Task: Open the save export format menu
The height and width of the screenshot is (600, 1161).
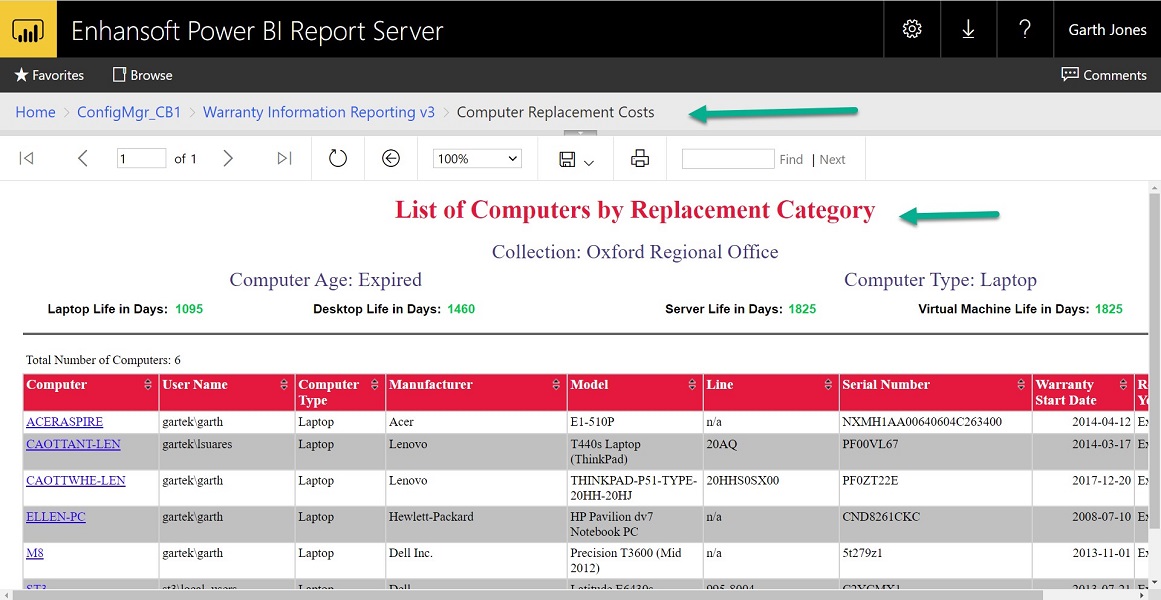Action: [576, 159]
